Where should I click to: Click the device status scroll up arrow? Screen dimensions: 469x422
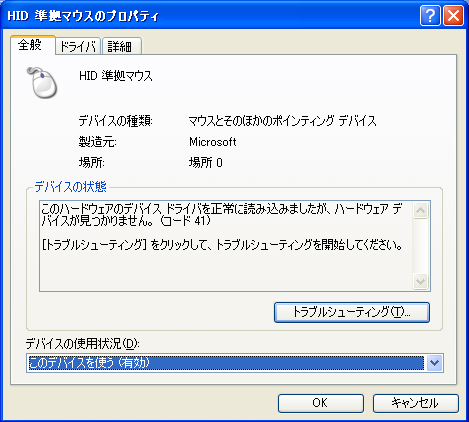(x=421, y=211)
